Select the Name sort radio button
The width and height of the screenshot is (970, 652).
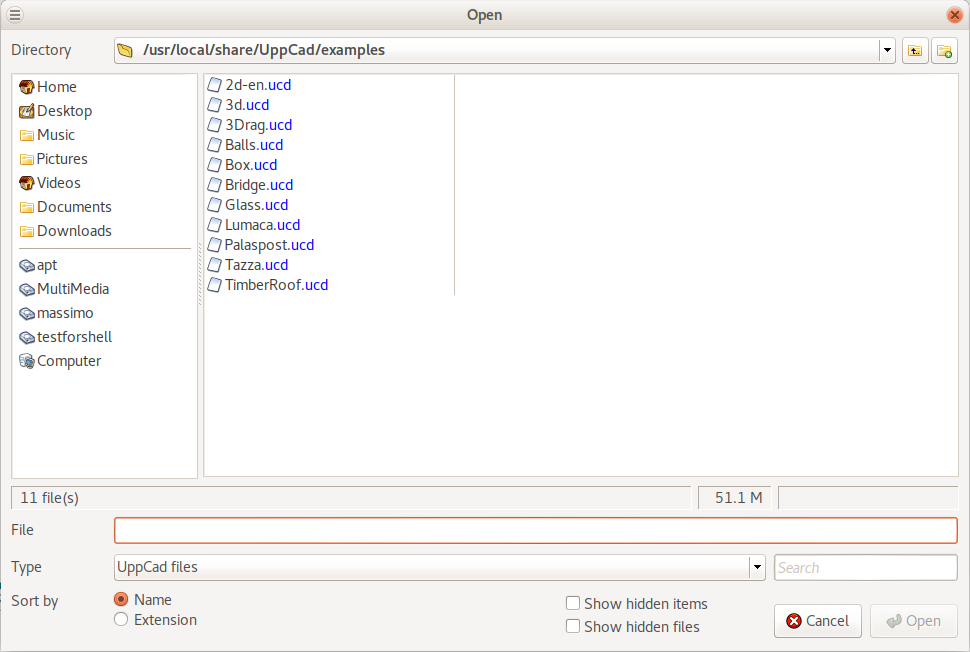point(121,600)
